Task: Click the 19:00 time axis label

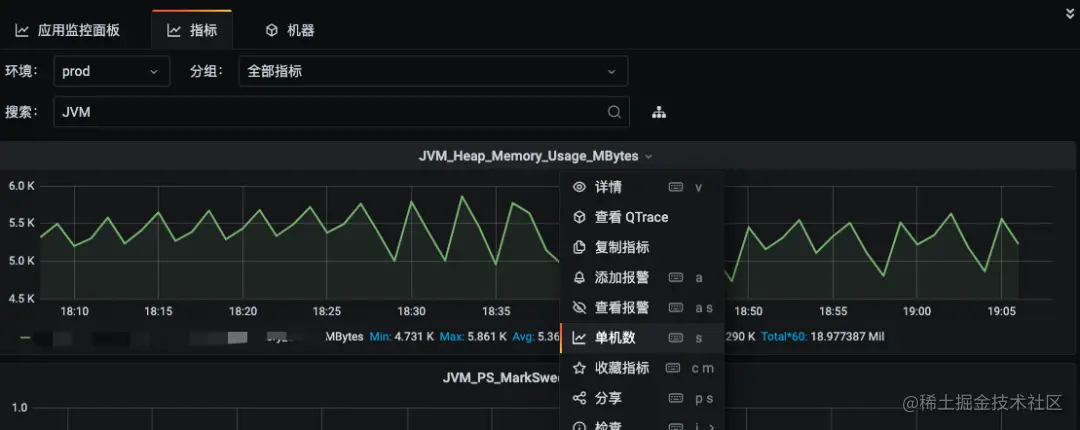Action: pyautogui.click(x=917, y=311)
